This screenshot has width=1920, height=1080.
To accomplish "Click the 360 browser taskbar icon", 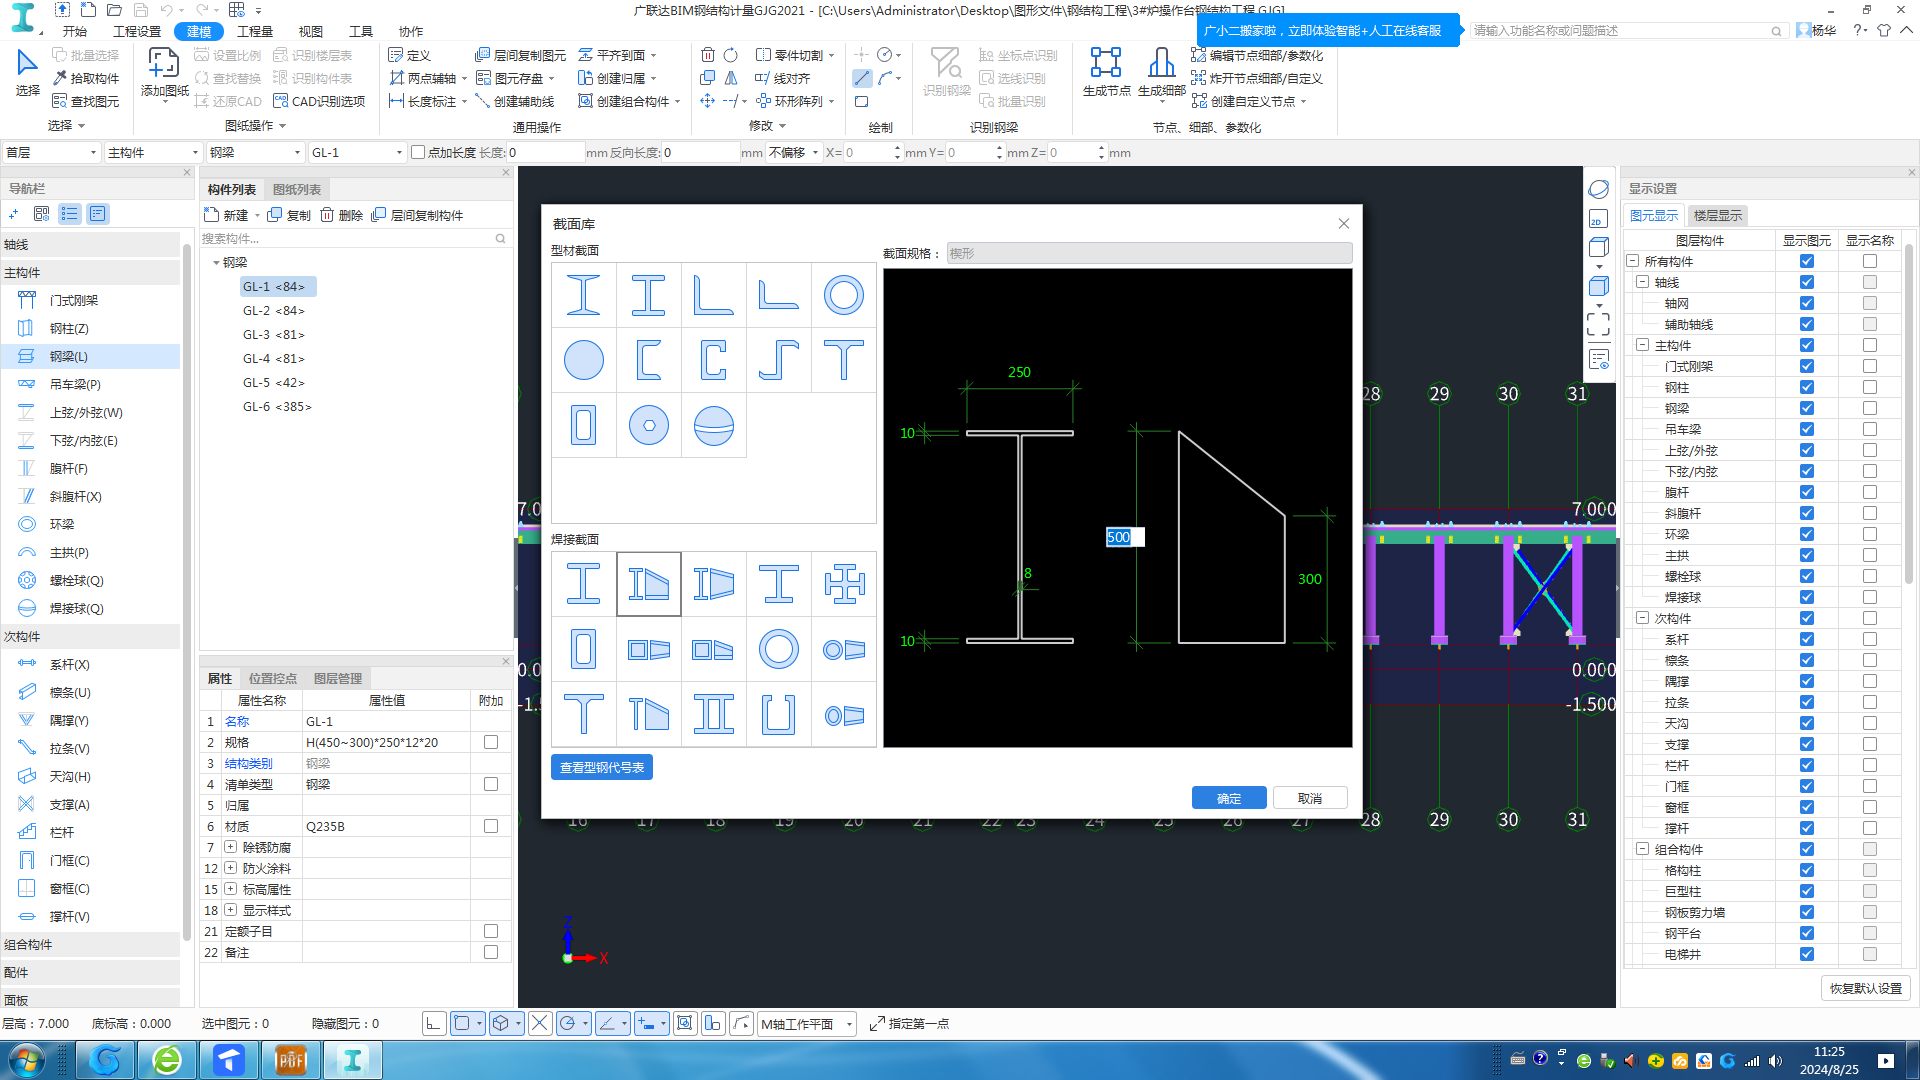I will click(168, 1060).
